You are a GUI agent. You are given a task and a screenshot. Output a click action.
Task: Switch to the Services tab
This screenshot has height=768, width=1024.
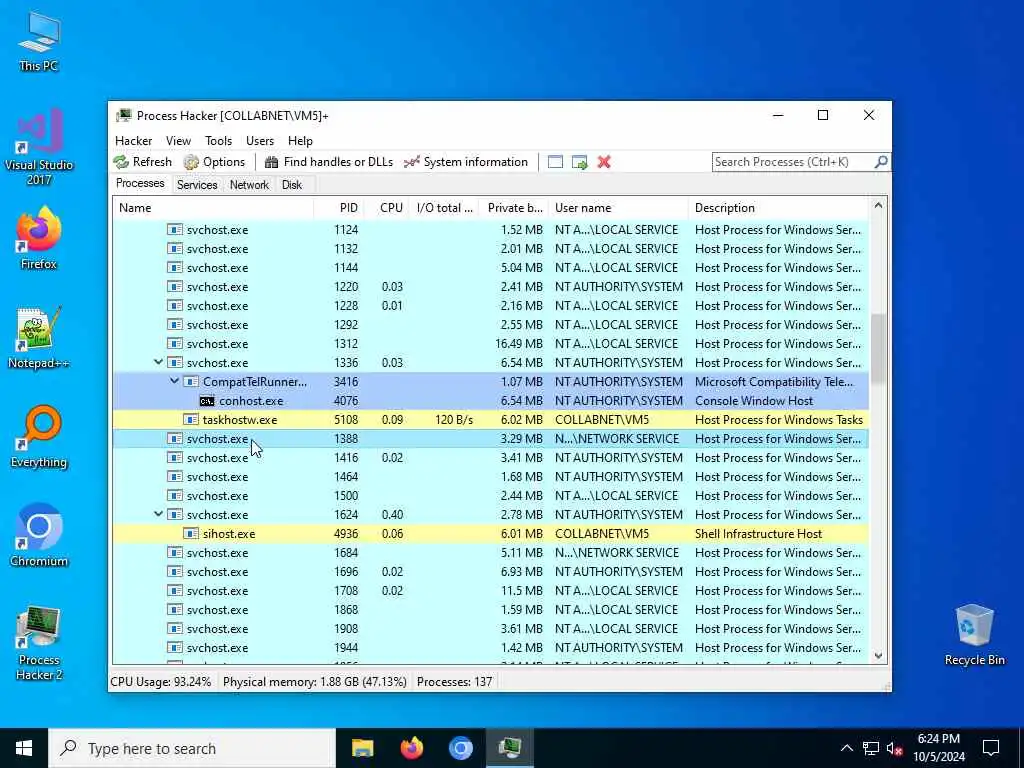click(197, 185)
